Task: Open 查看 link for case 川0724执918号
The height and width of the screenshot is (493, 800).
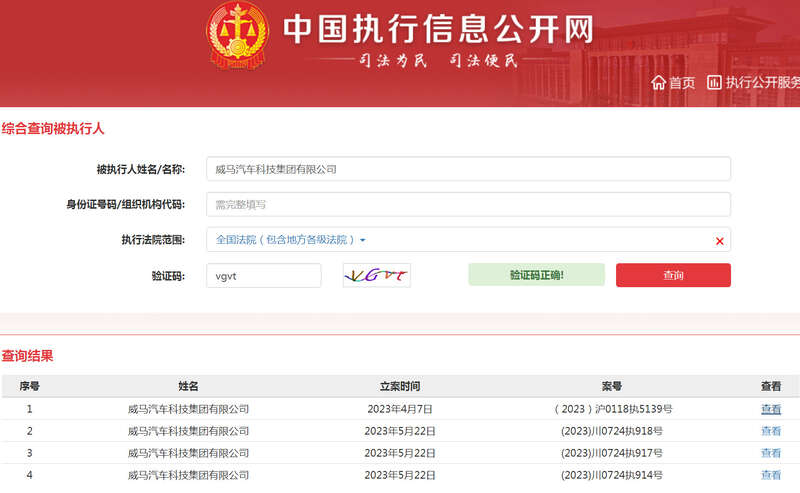Action: tap(770, 431)
